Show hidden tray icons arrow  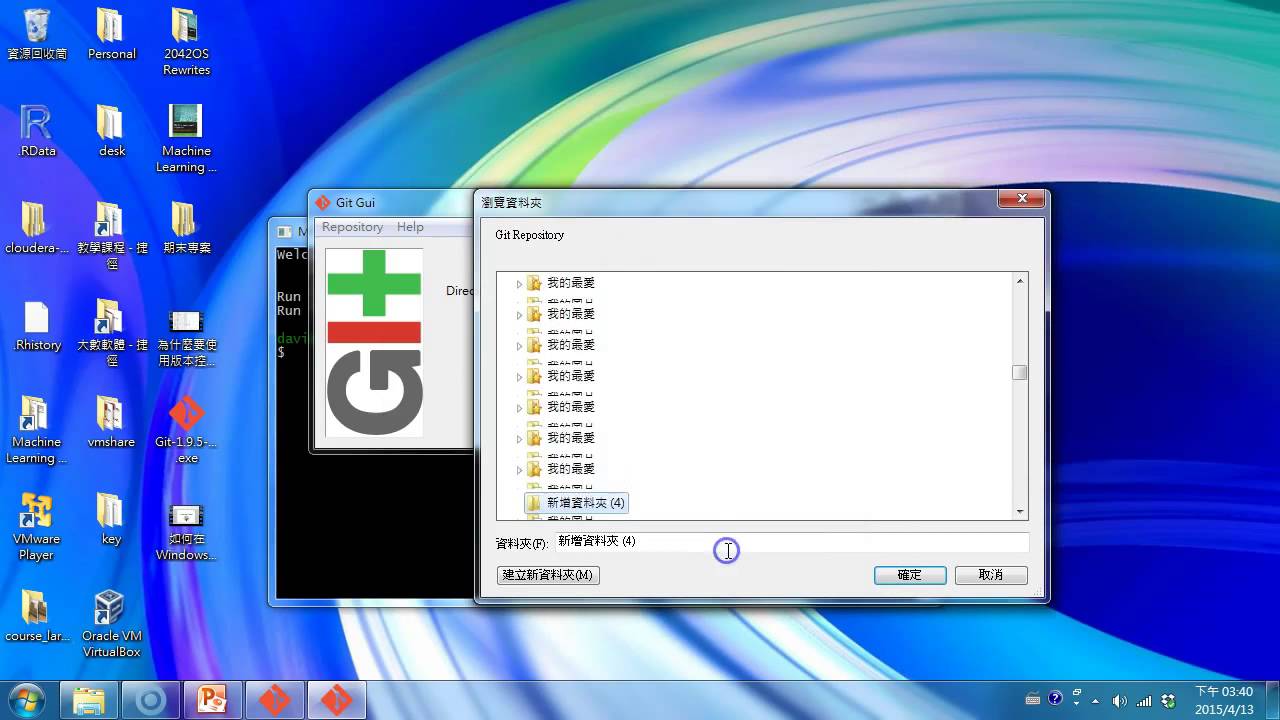tap(1096, 700)
